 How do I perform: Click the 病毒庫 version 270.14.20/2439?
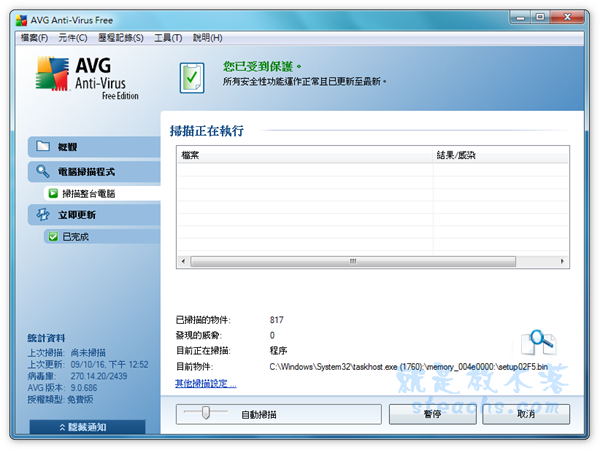tap(99, 376)
